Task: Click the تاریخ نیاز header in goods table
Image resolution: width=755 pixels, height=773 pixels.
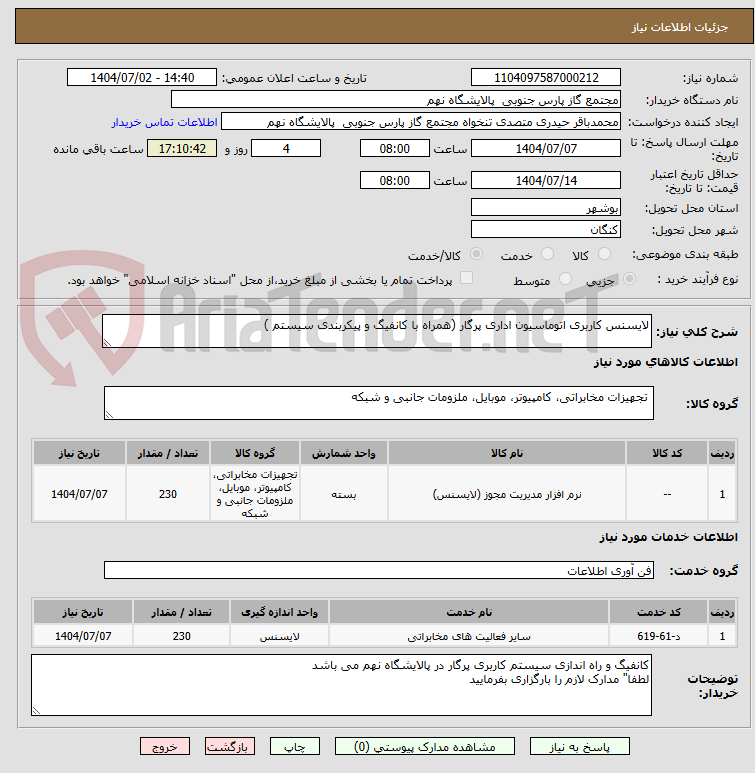Action: 79,453
